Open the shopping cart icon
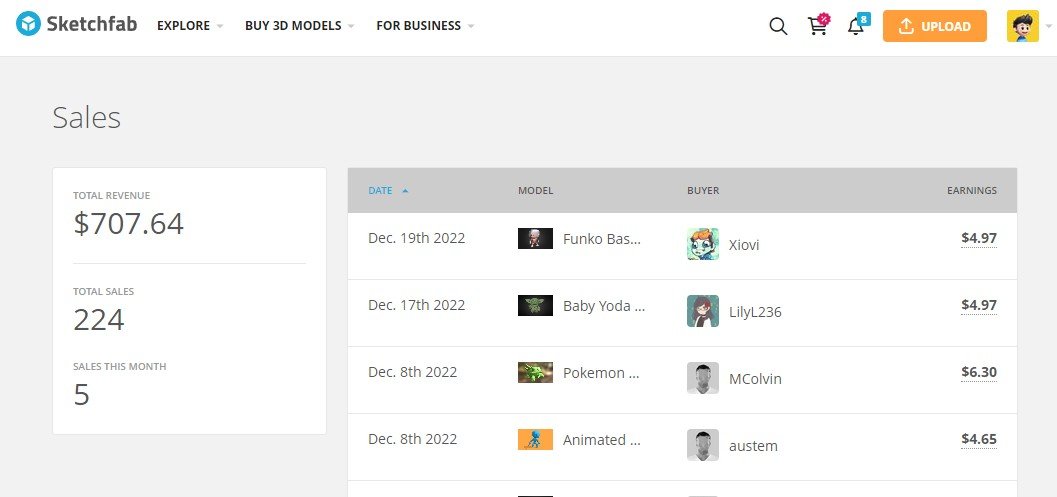This screenshot has width=1057, height=497. pos(818,25)
